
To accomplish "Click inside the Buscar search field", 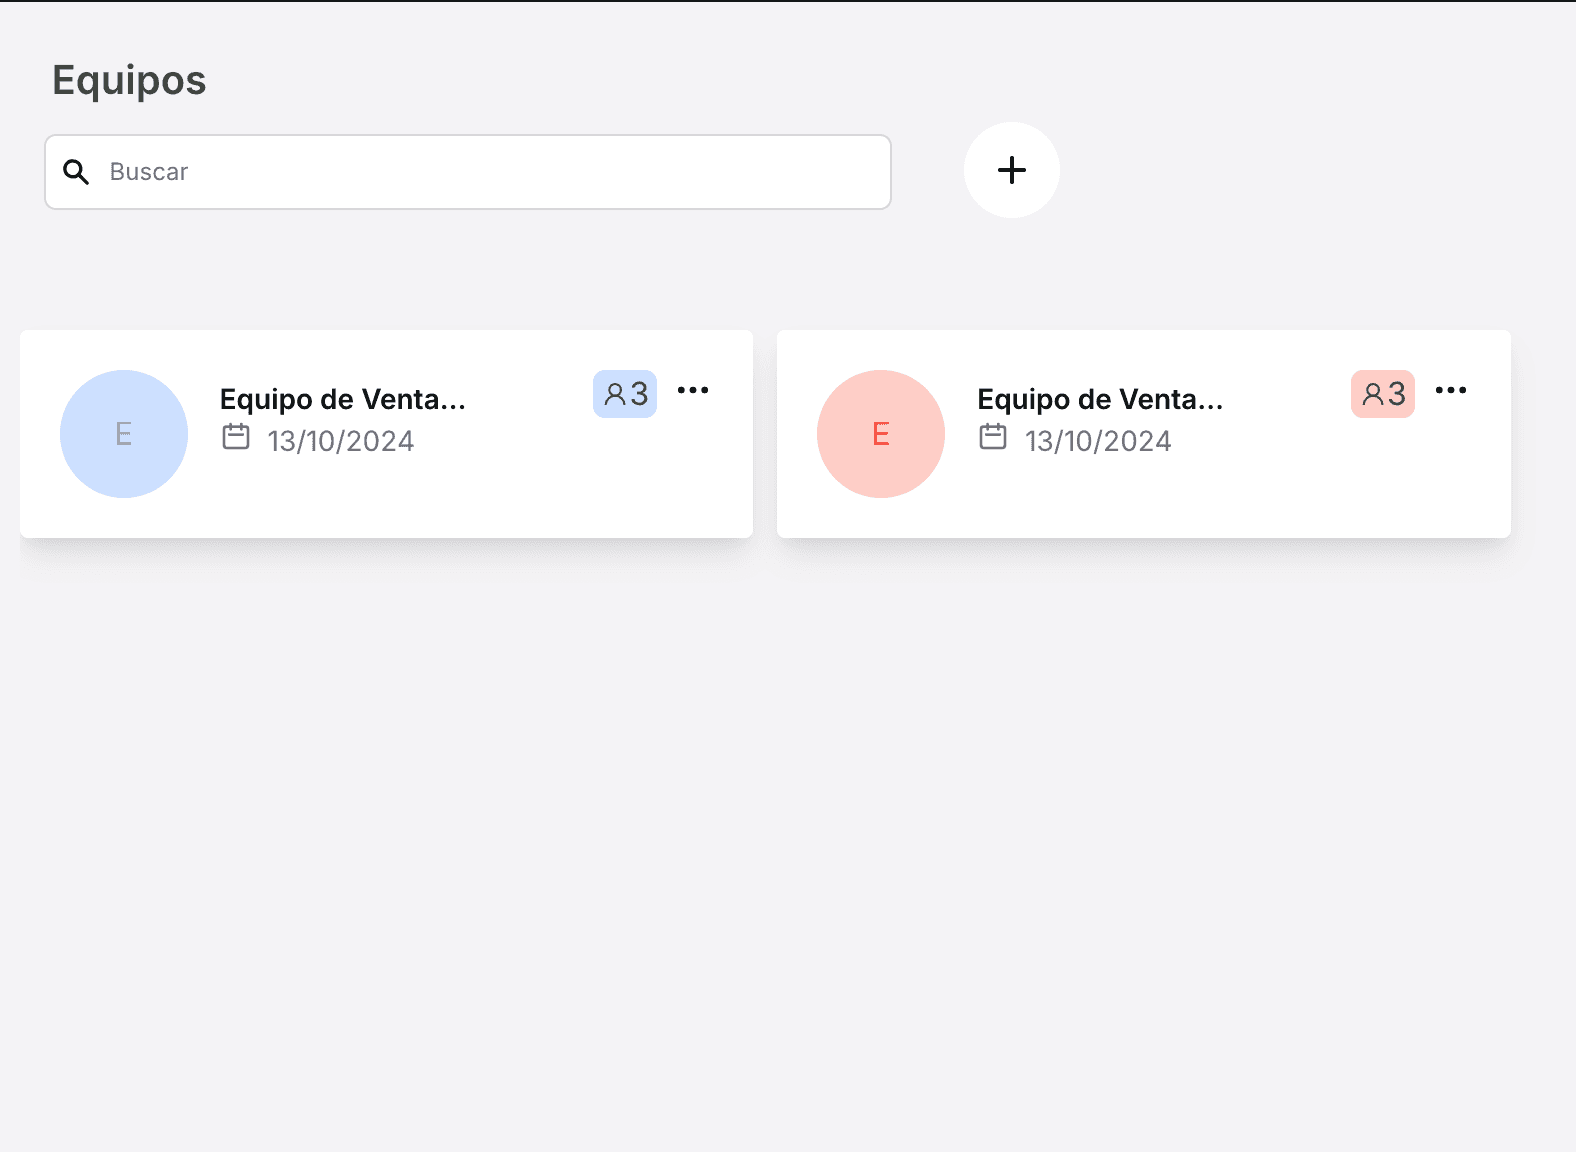I will tap(400, 172).
